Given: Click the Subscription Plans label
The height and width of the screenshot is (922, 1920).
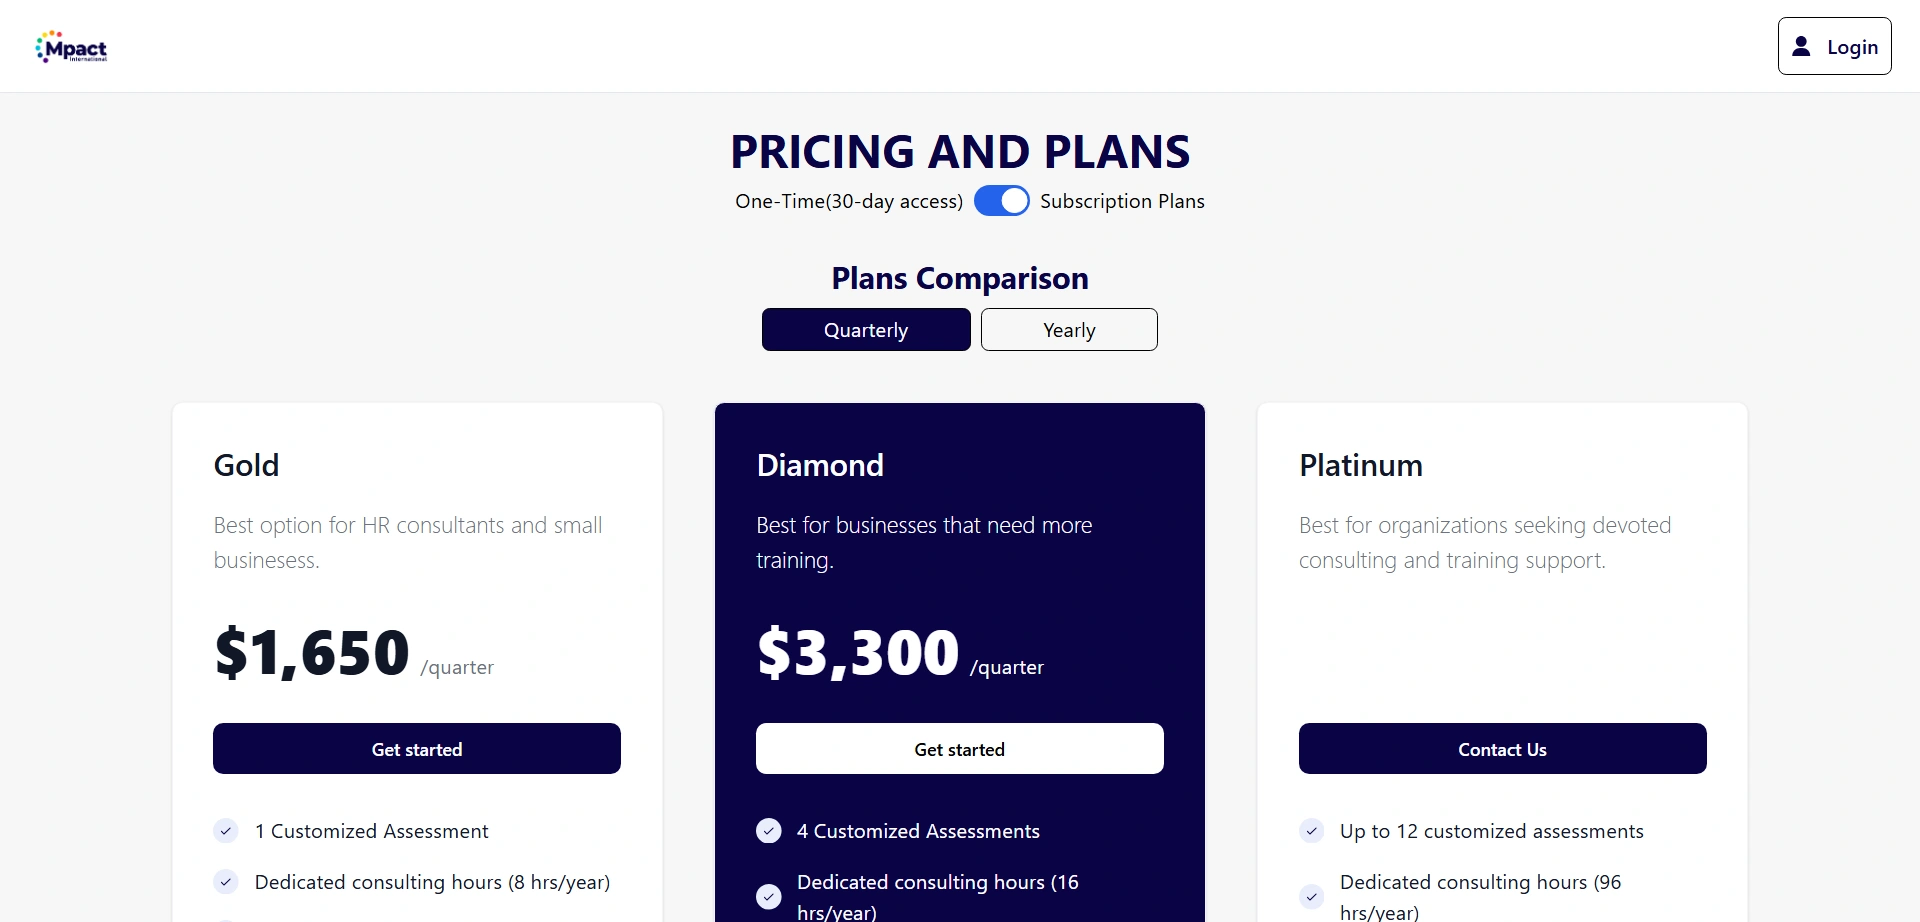Looking at the screenshot, I should tap(1122, 201).
